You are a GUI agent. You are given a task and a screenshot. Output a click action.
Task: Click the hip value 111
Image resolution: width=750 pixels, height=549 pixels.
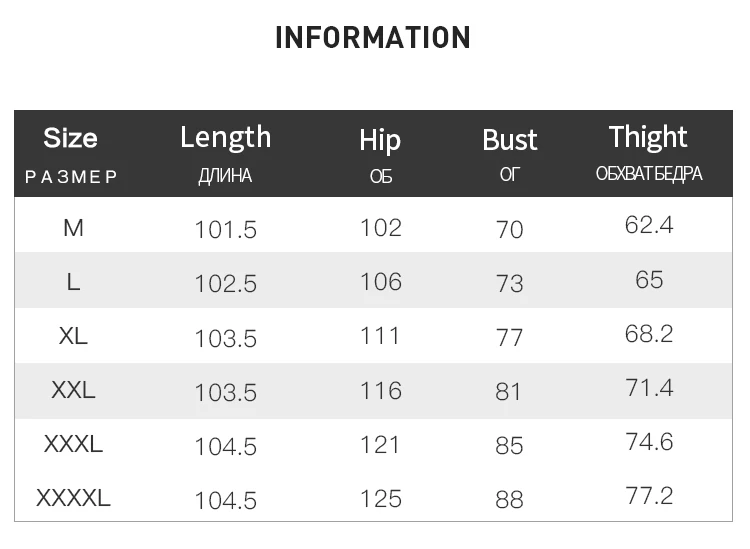(x=380, y=336)
